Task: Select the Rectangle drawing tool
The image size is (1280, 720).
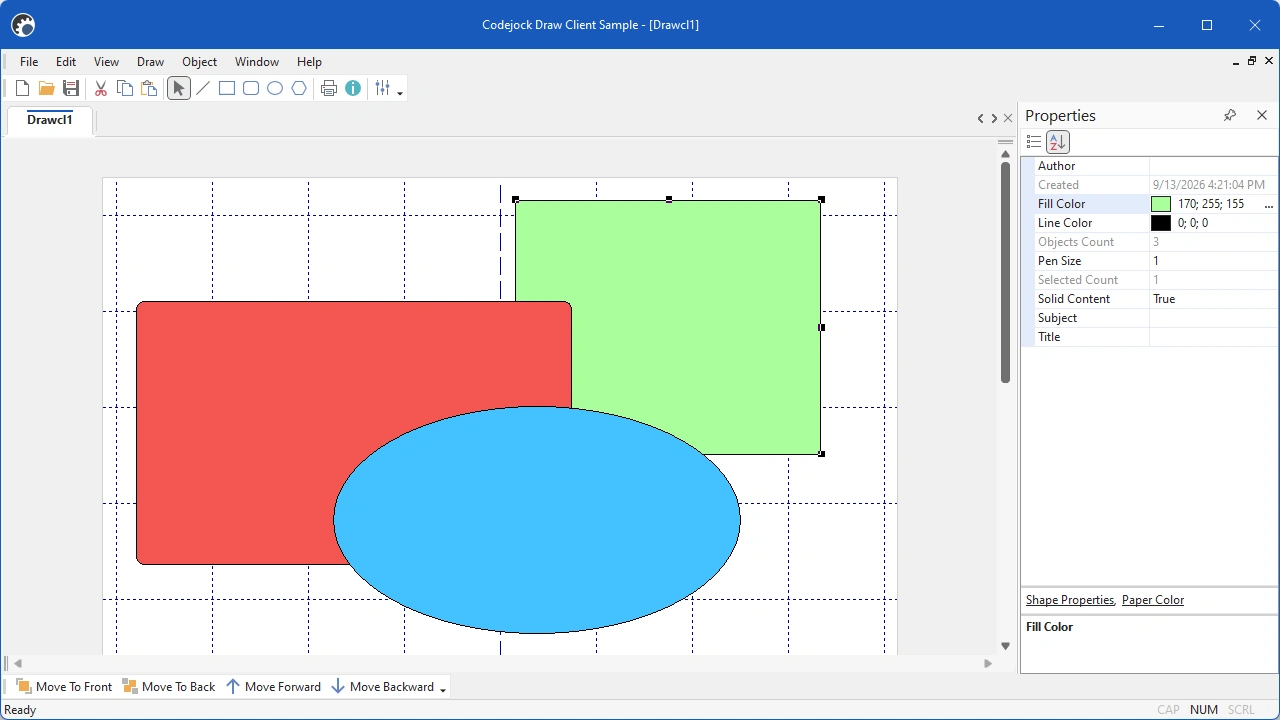Action: [227, 89]
